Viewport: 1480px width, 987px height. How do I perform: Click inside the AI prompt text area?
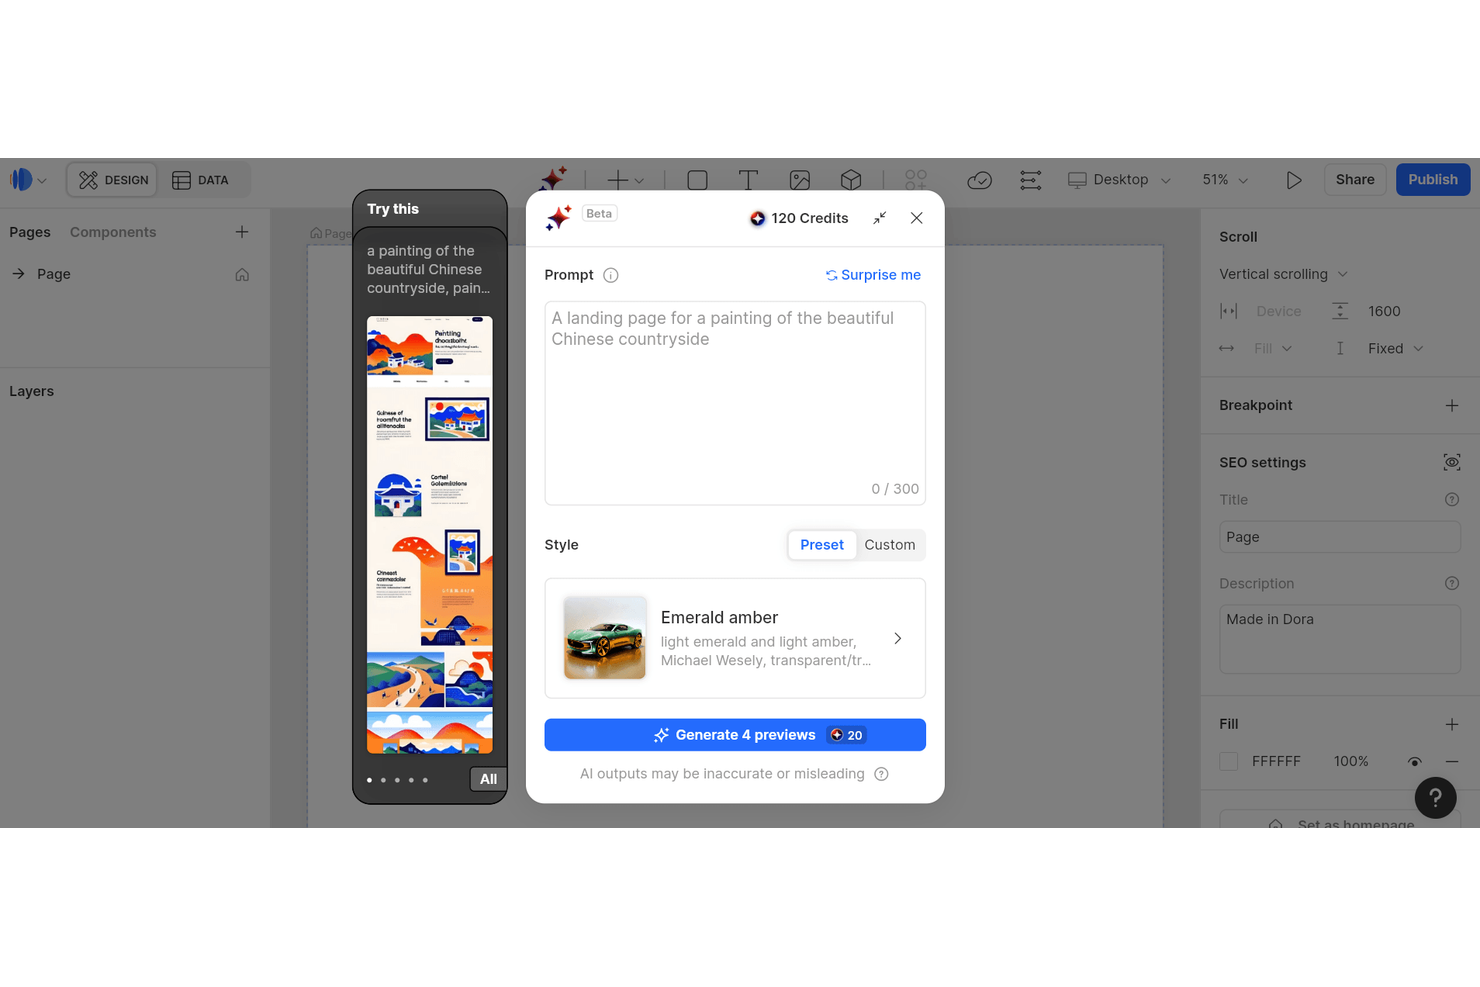(735, 400)
